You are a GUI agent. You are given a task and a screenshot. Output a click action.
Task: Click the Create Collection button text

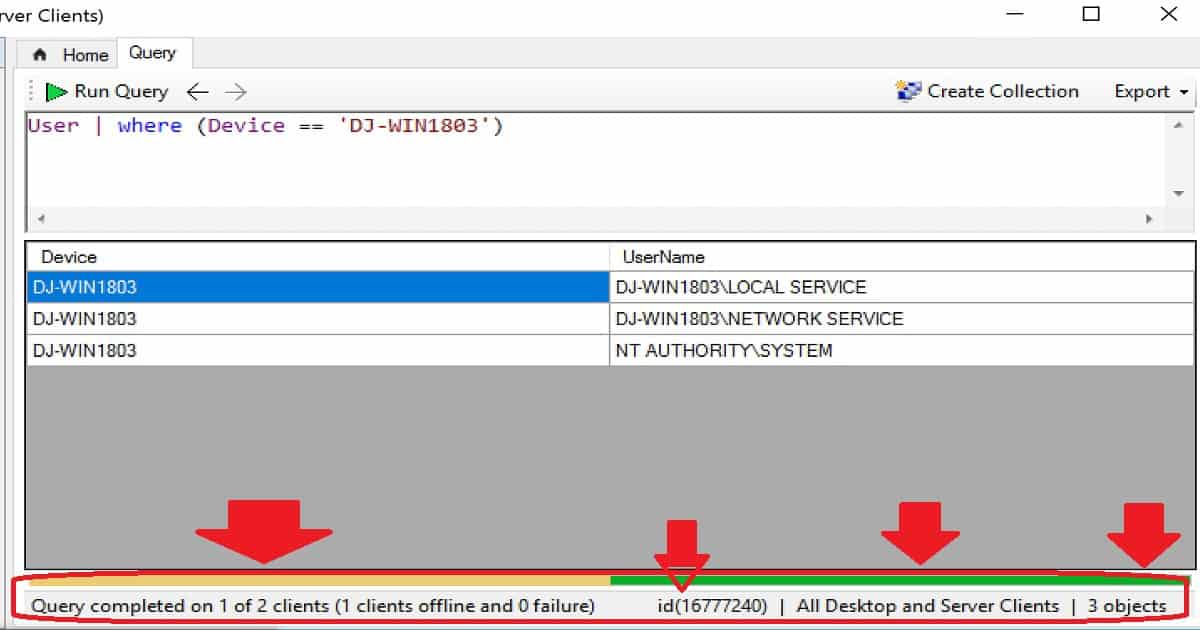tap(1003, 92)
